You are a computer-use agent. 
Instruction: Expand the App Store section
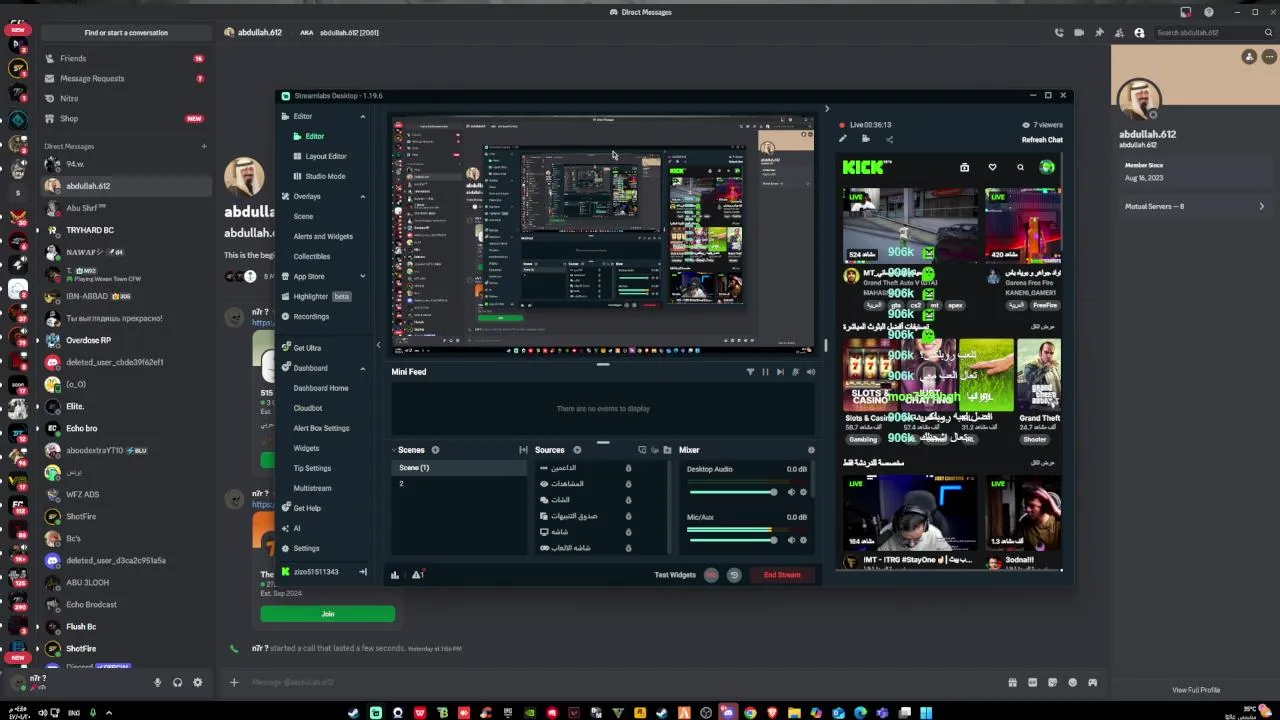pyautogui.click(x=363, y=277)
